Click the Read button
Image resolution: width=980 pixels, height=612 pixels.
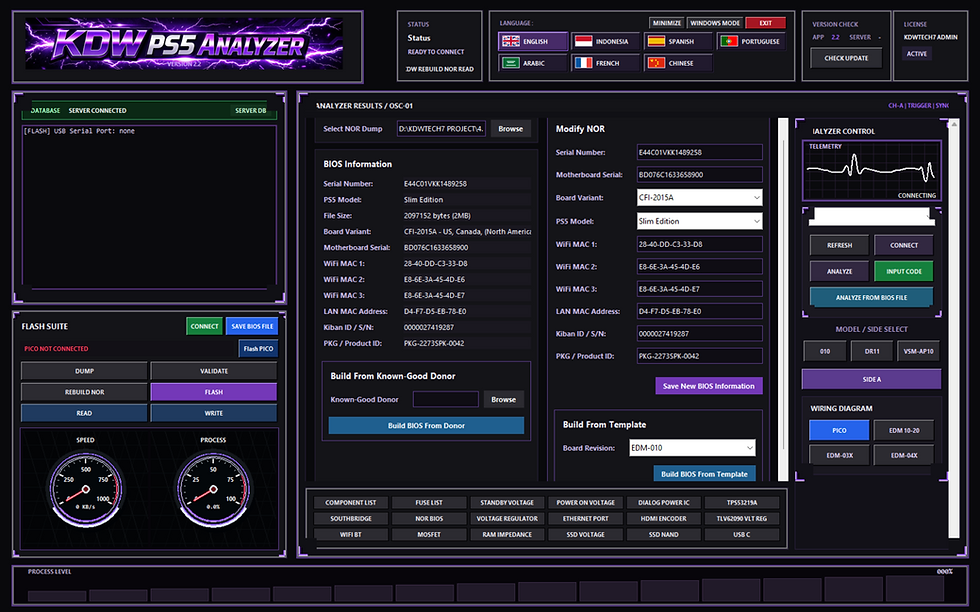(84, 413)
